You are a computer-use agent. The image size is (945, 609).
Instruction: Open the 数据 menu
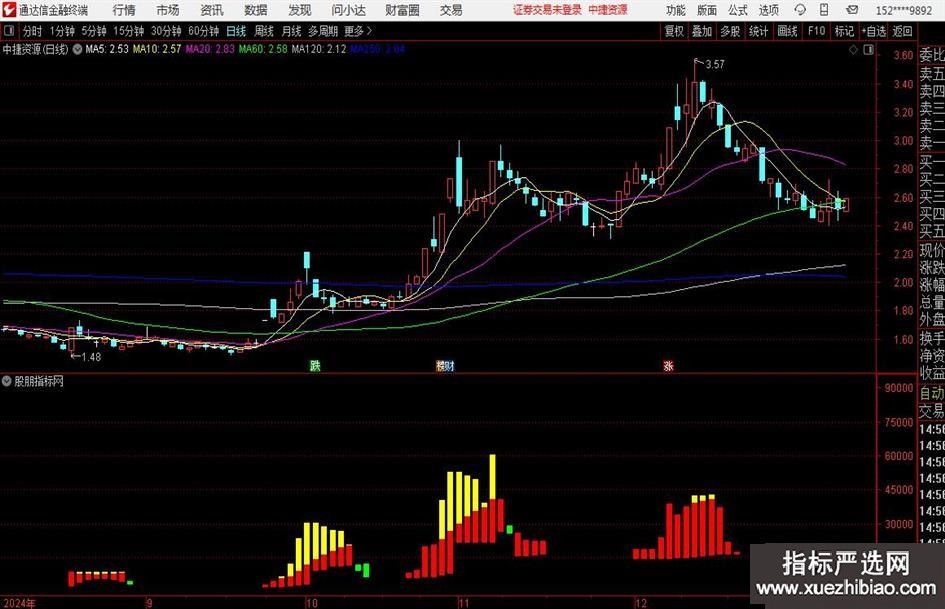256,10
